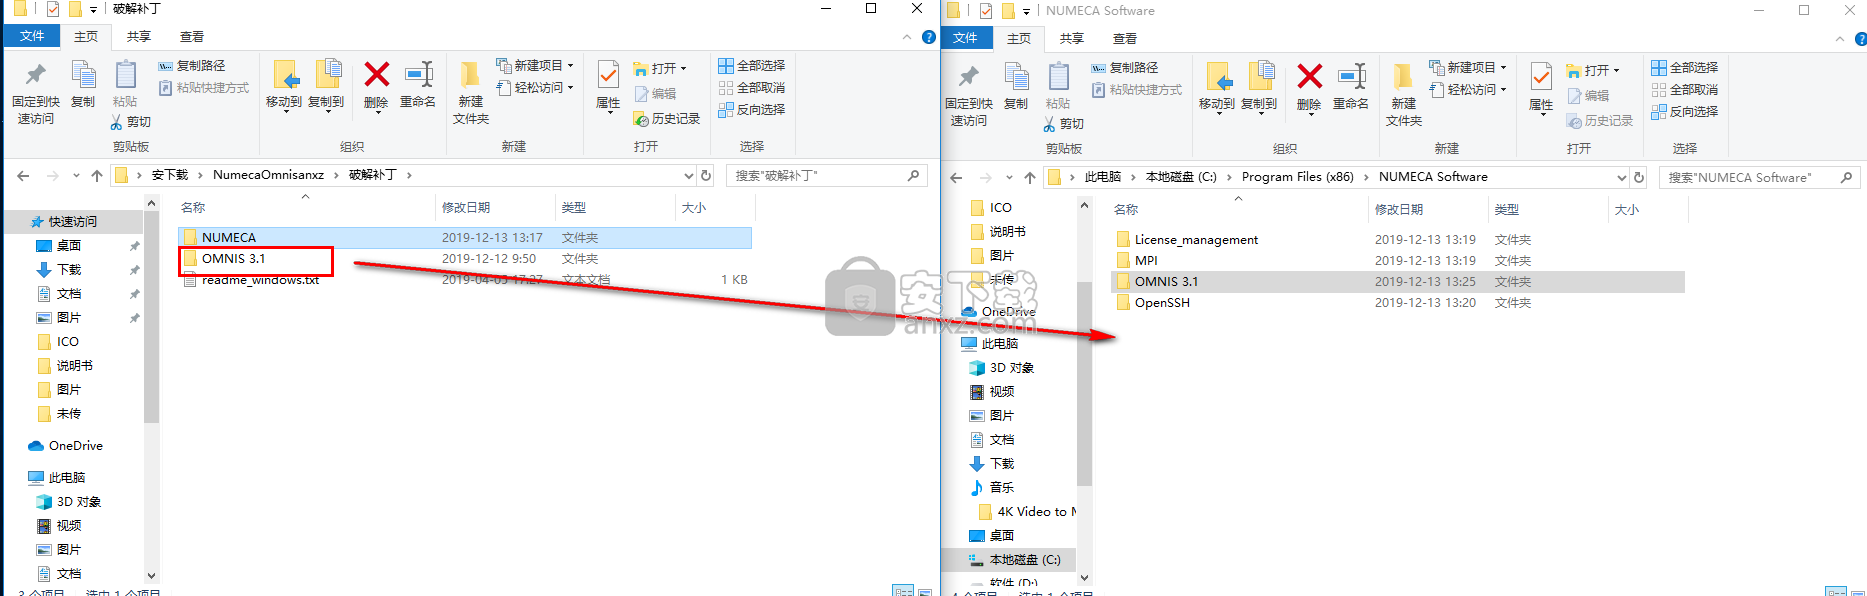
Task: Expand address history dropdown in left window
Action: click(689, 175)
